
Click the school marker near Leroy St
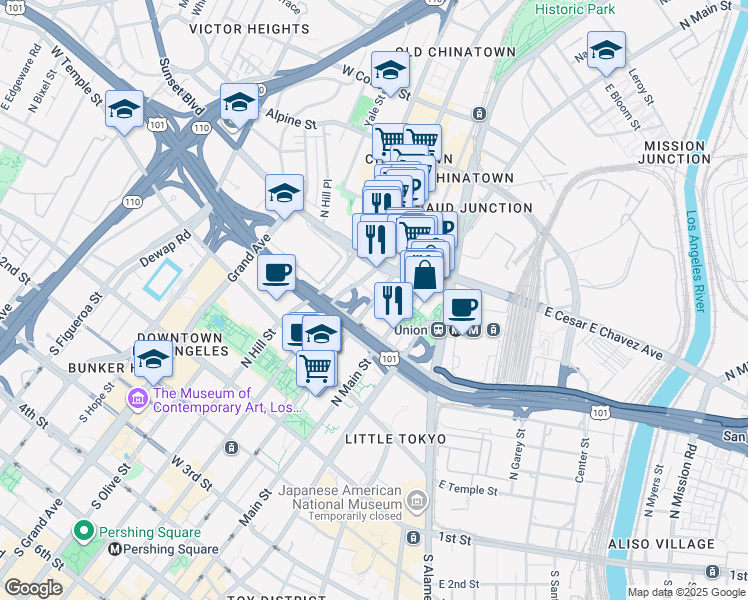pos(606,52)
